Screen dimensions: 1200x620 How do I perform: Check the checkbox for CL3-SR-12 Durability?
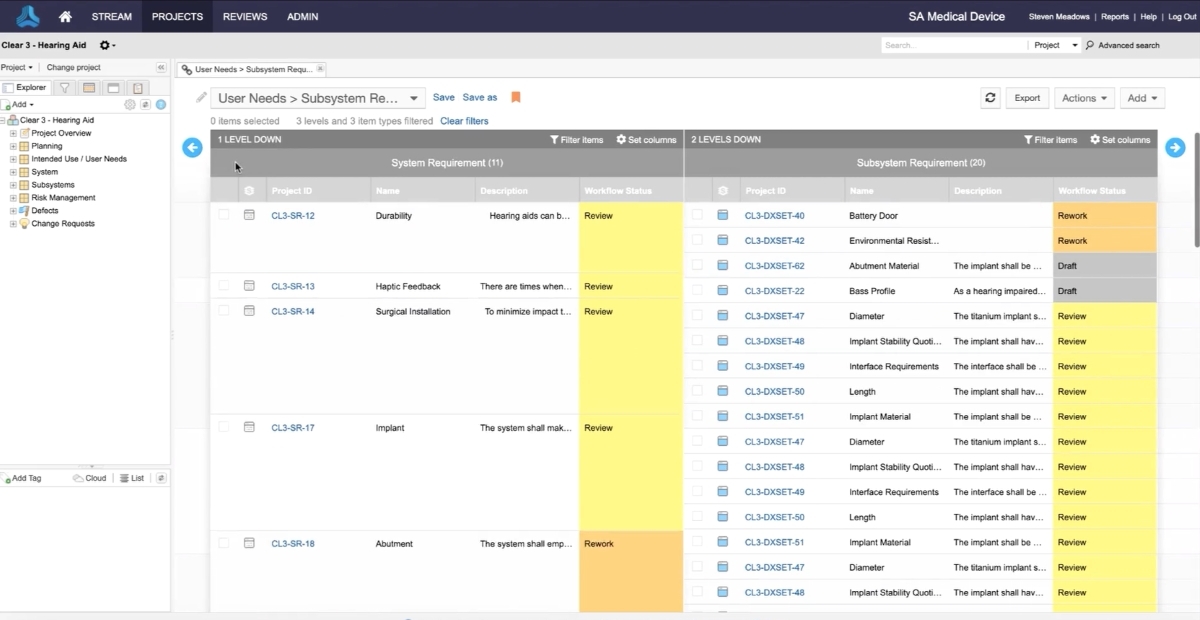tap(224, 215)
